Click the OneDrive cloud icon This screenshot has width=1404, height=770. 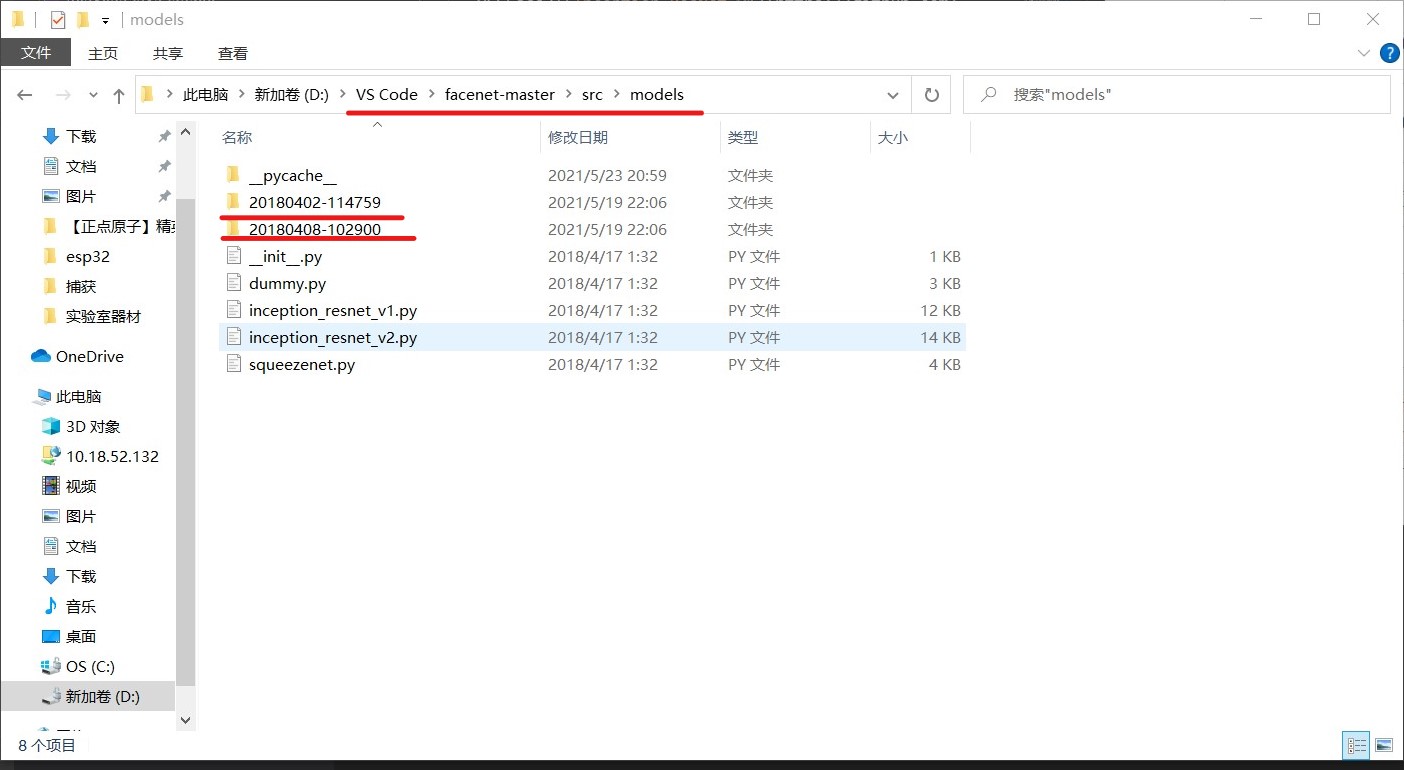[41, 356]
